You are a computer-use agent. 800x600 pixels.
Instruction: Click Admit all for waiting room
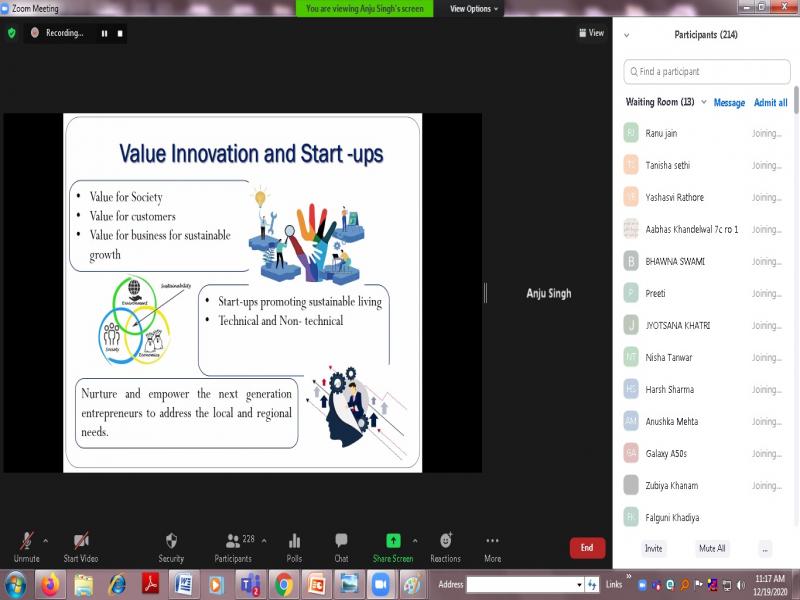pos(770,103)
